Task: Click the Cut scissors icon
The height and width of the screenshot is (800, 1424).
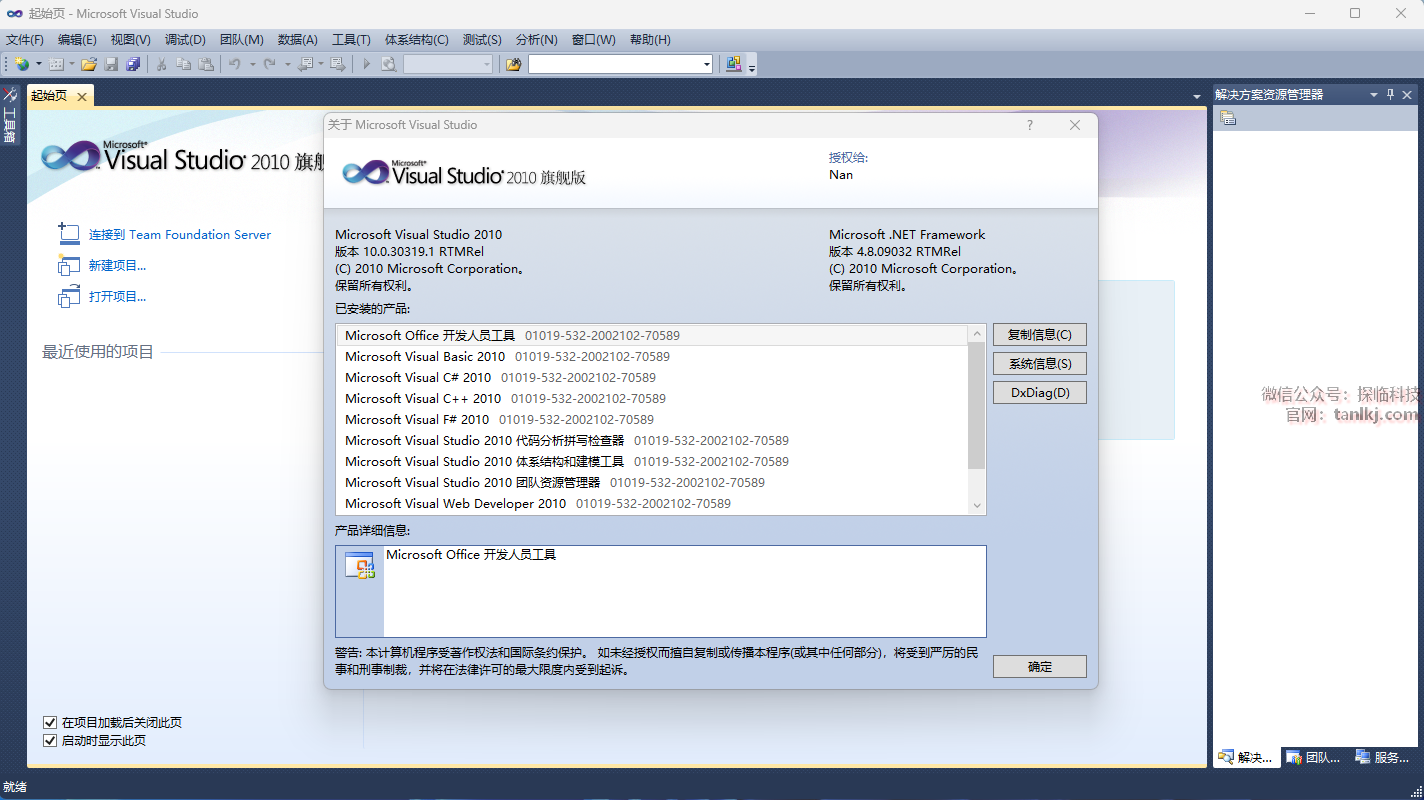Action: tap(161, 64)
